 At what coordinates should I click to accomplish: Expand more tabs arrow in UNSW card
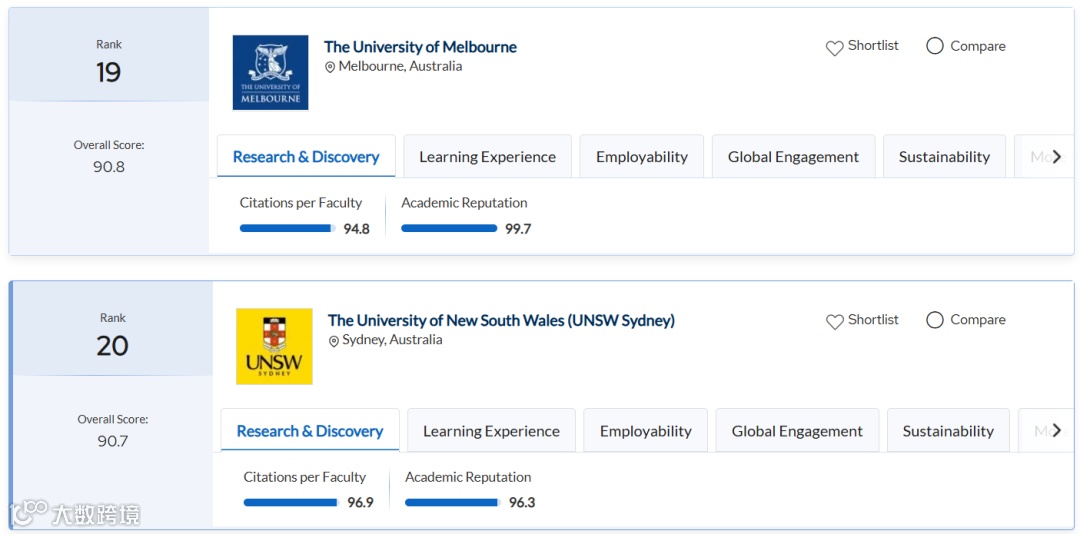point(1056,431)
